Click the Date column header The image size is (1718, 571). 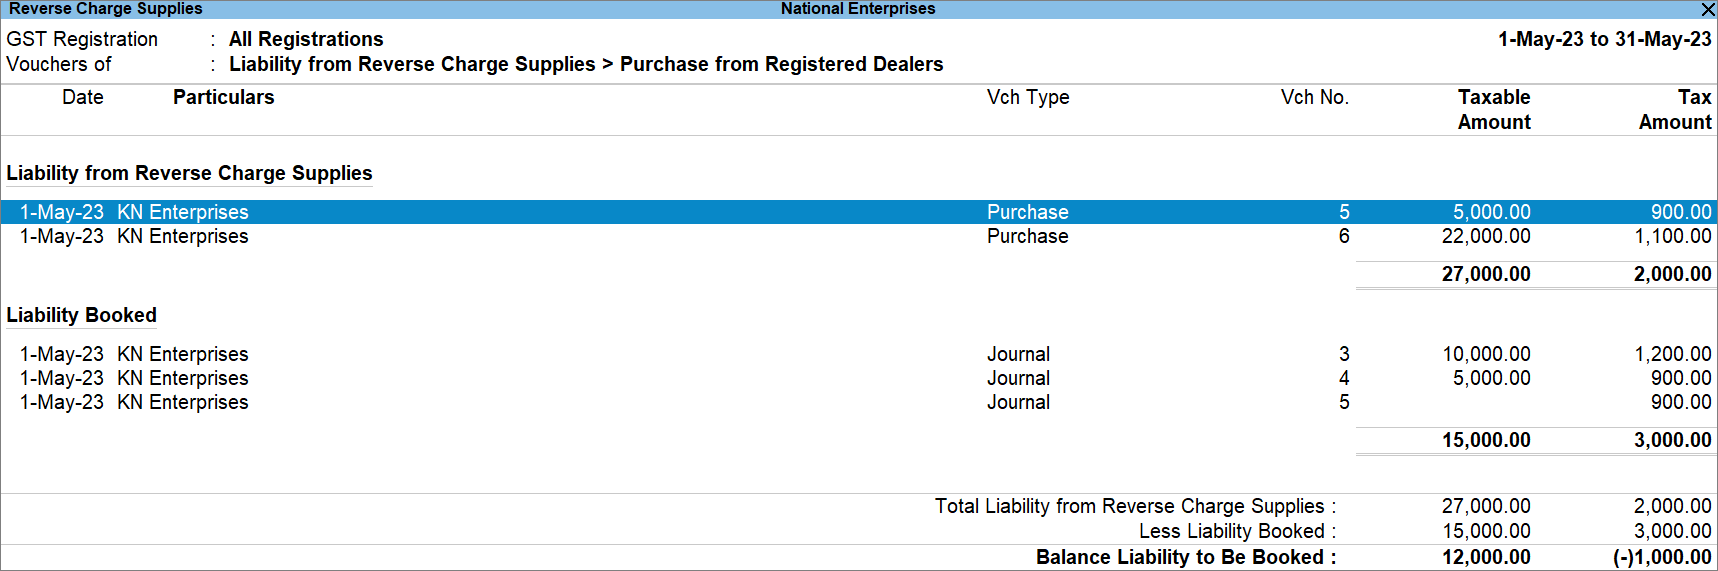click(82, 97)
